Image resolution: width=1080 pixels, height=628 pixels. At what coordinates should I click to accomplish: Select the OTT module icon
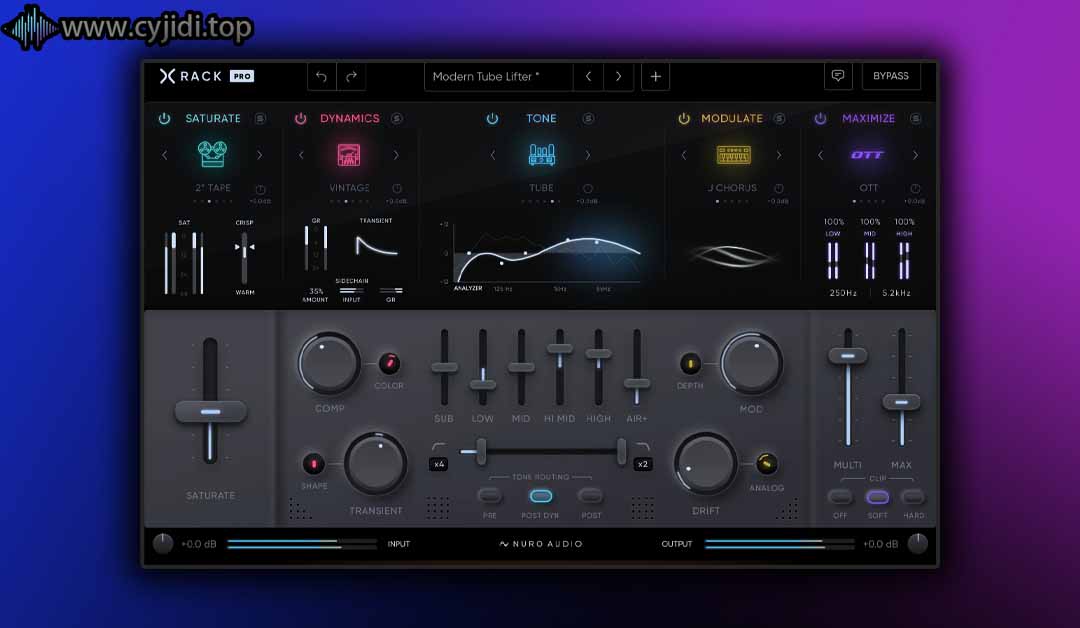[867, 154]
